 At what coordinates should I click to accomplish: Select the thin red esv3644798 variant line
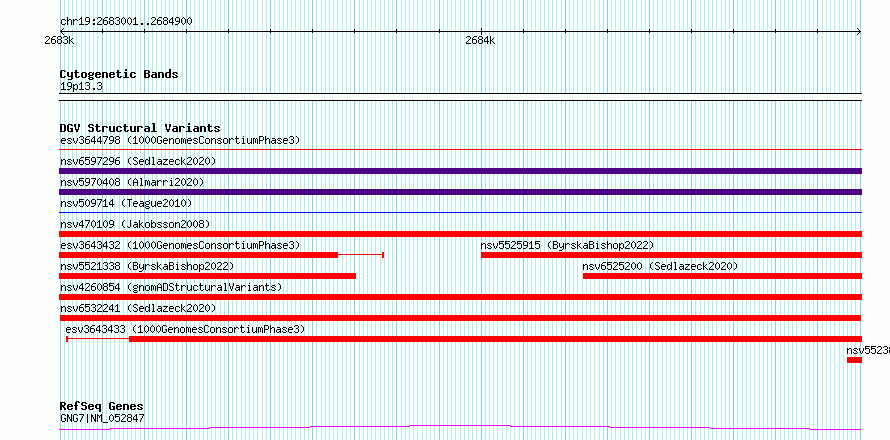(460, 150)
